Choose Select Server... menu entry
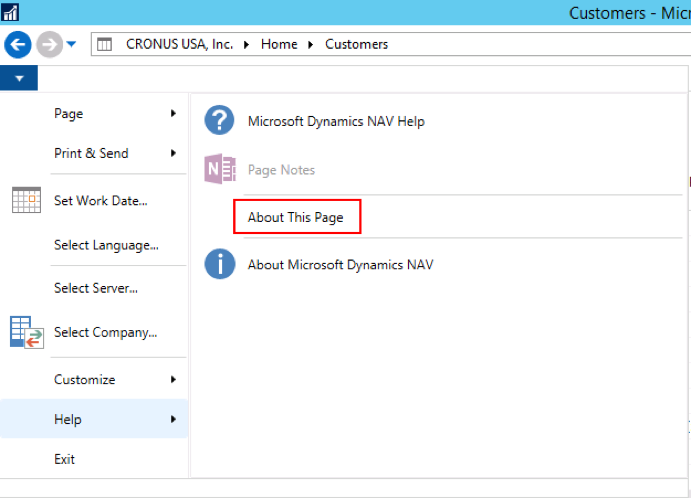 pyautogui.click(x=96, y=288)
